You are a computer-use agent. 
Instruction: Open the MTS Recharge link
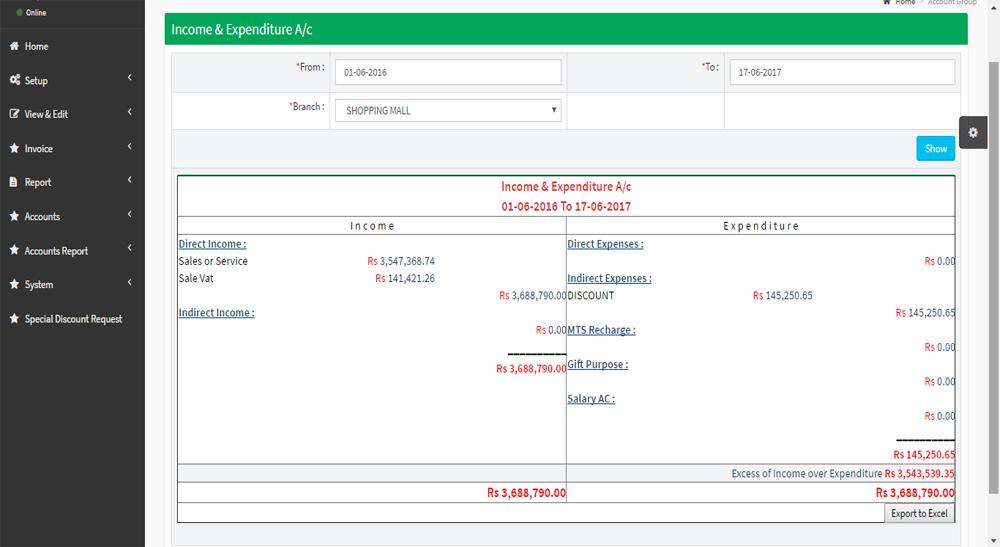pos(601,330)
